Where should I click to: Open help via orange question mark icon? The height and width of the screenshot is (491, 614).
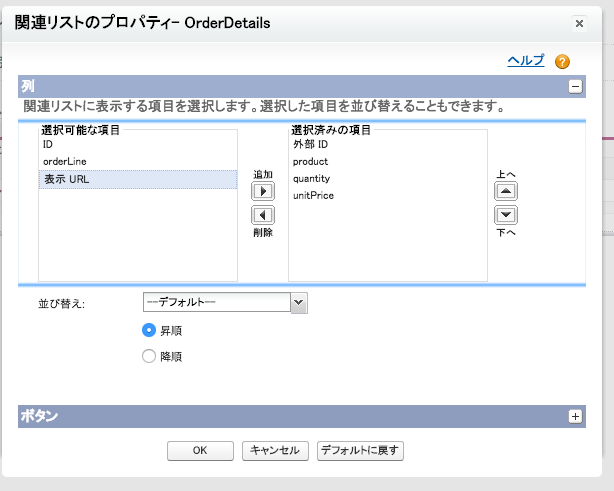562,61
